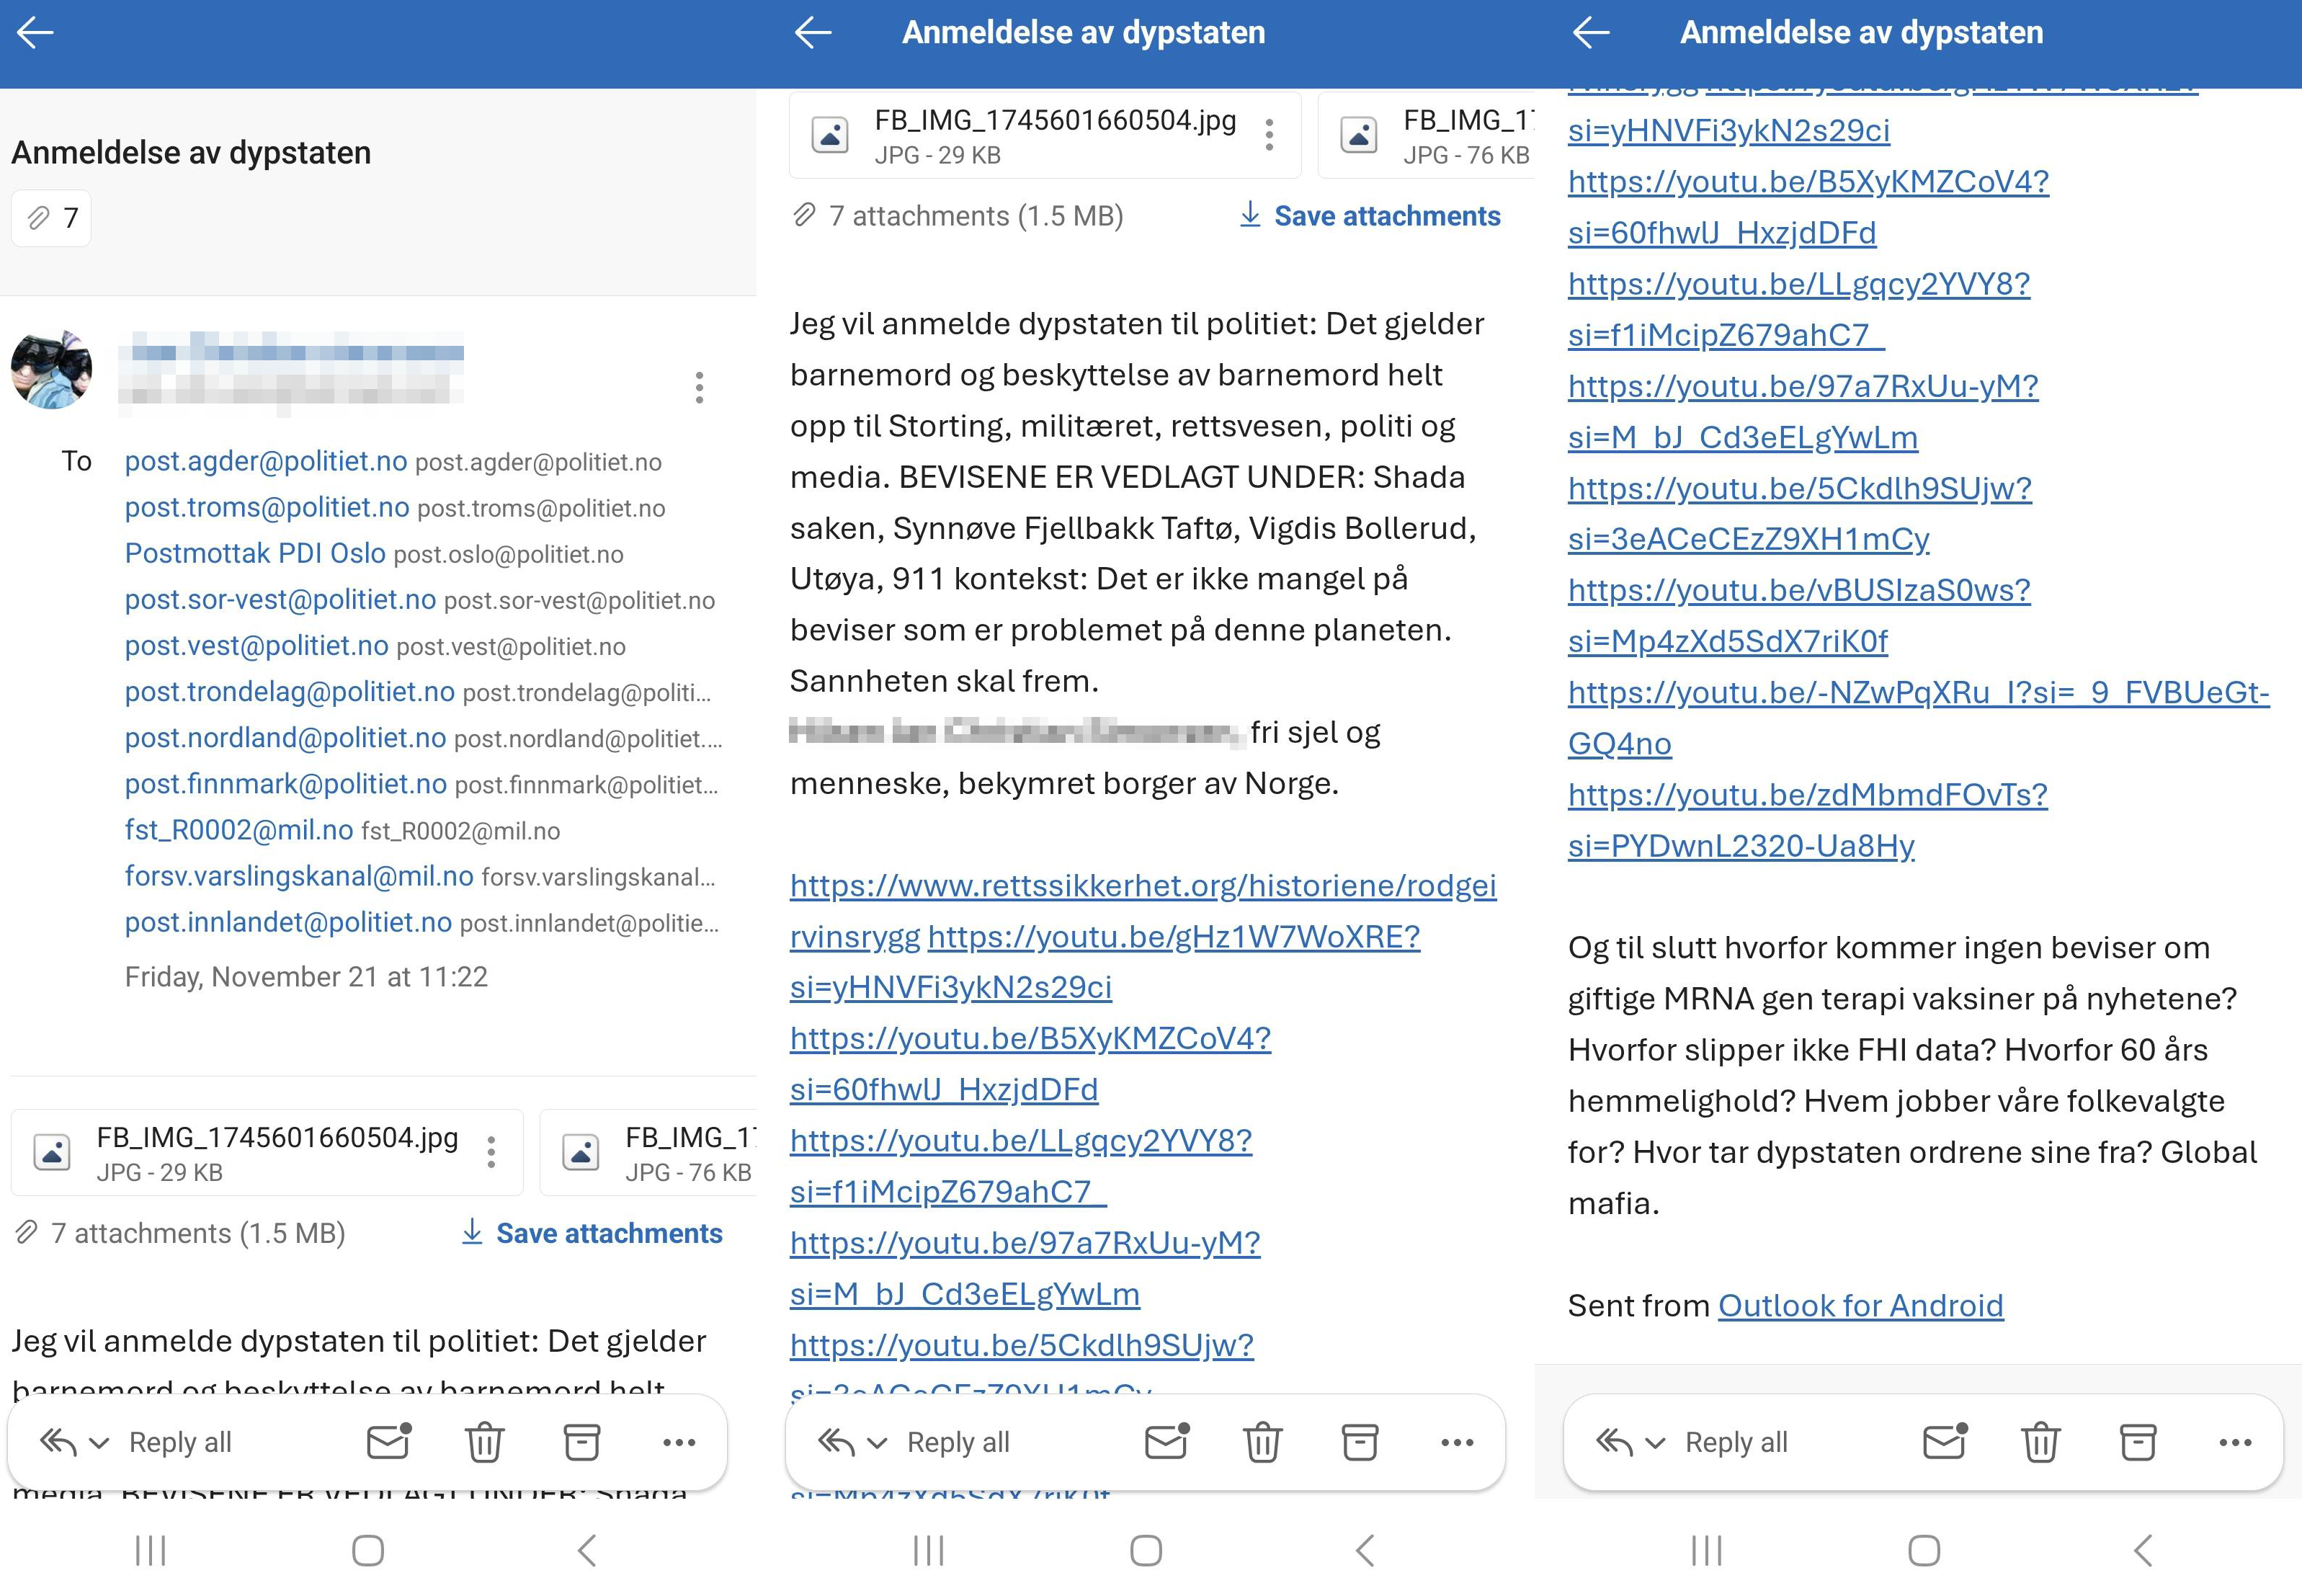This screenshot has height=1596, width=2302.
Task: Click archive box icon in middle panel toolbar
Action: tap(1359, 1442)
